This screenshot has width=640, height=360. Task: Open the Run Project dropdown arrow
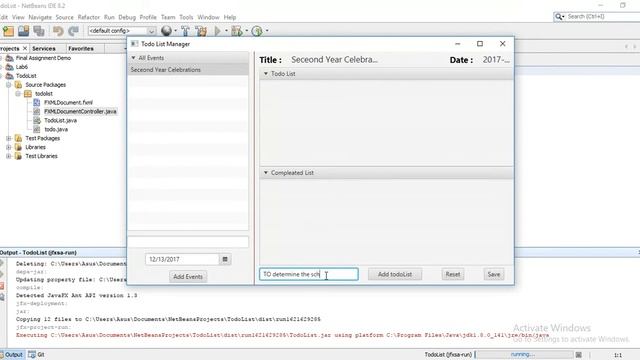click(226, 31)
